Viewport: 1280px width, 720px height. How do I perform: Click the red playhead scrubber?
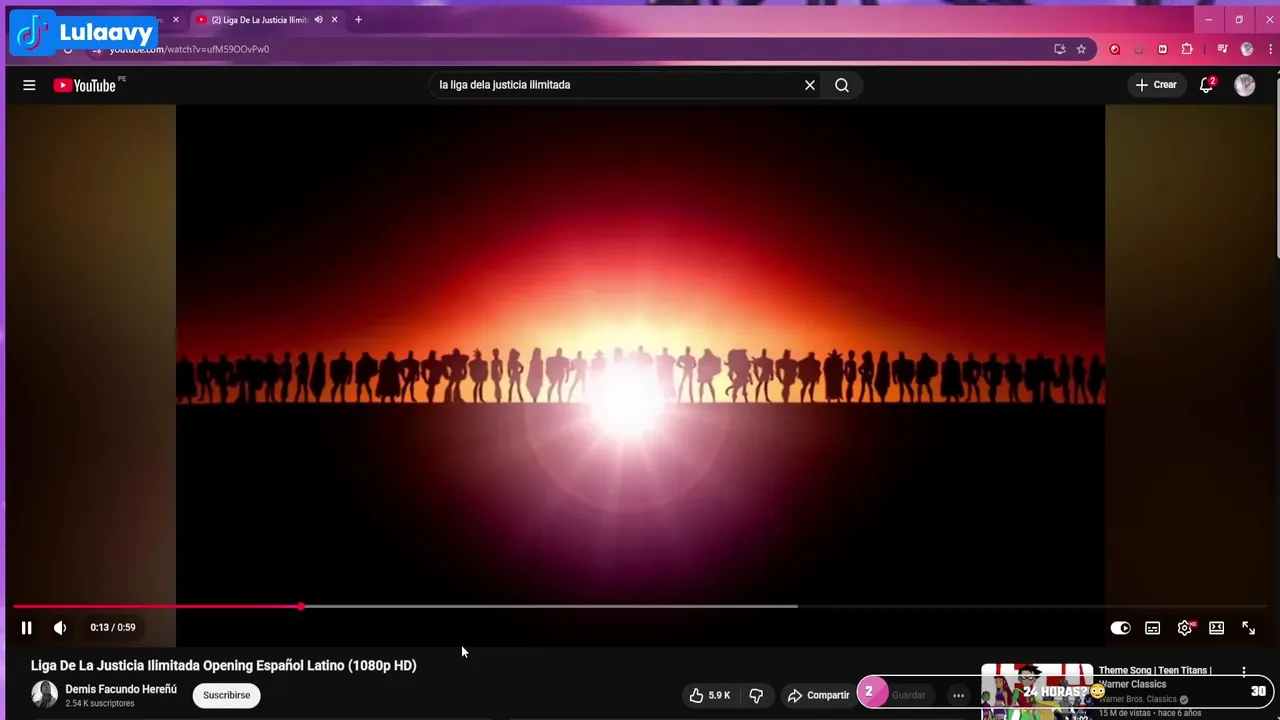click(x=301, y=606)
